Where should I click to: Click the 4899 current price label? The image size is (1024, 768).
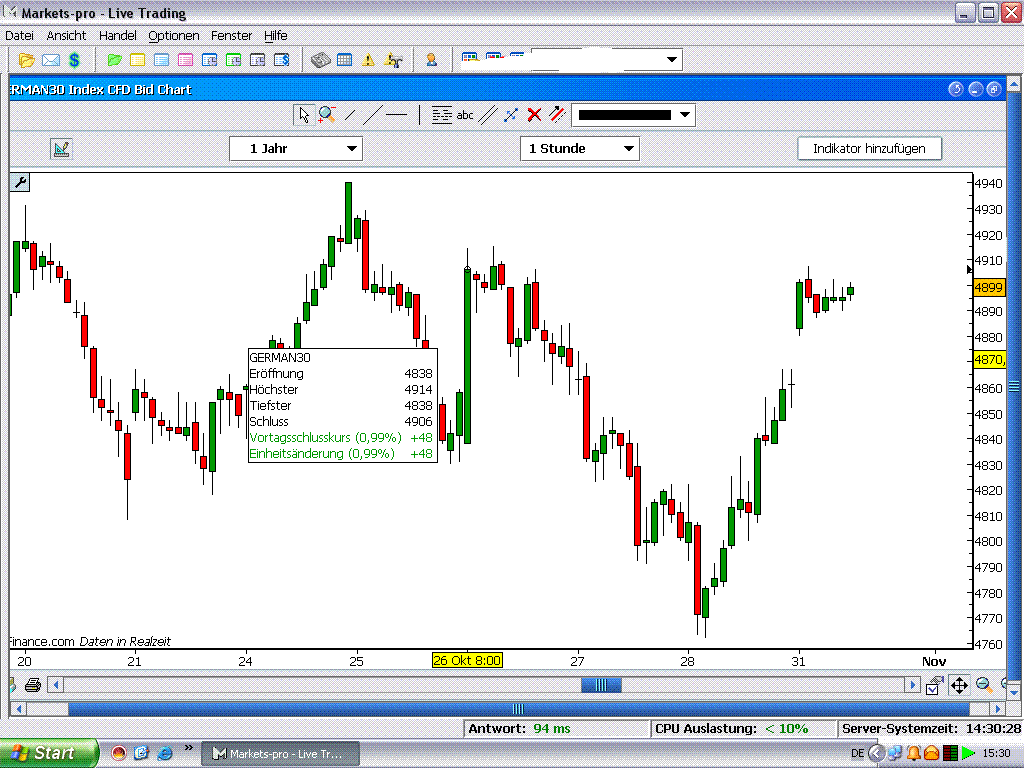pyautogui.click(x=989, y=287)
